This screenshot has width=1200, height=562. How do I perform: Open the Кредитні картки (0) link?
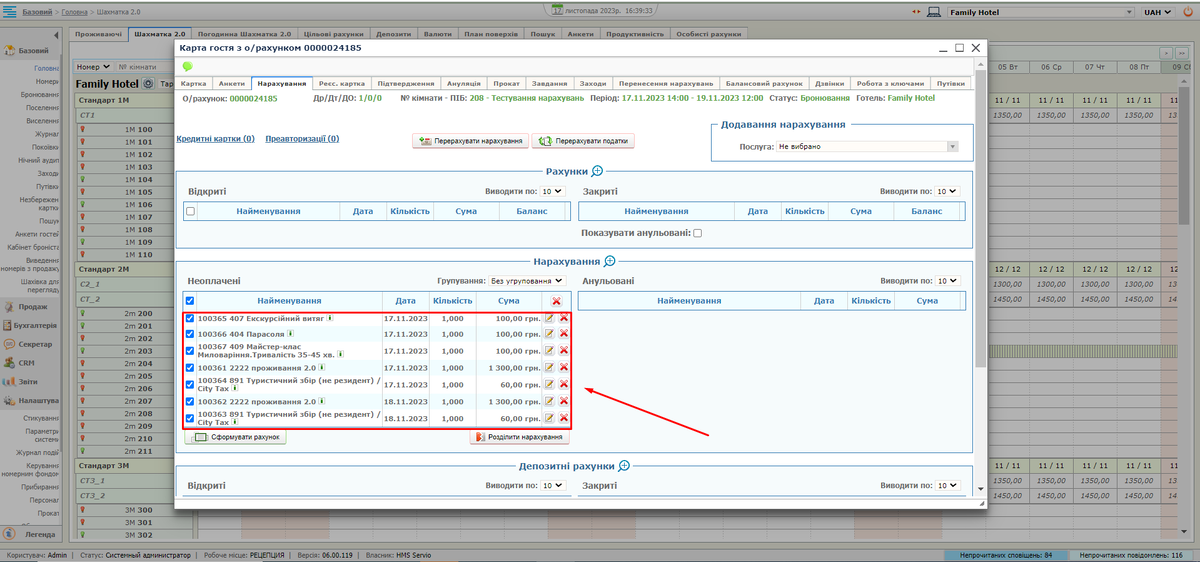tap(215, 139)
